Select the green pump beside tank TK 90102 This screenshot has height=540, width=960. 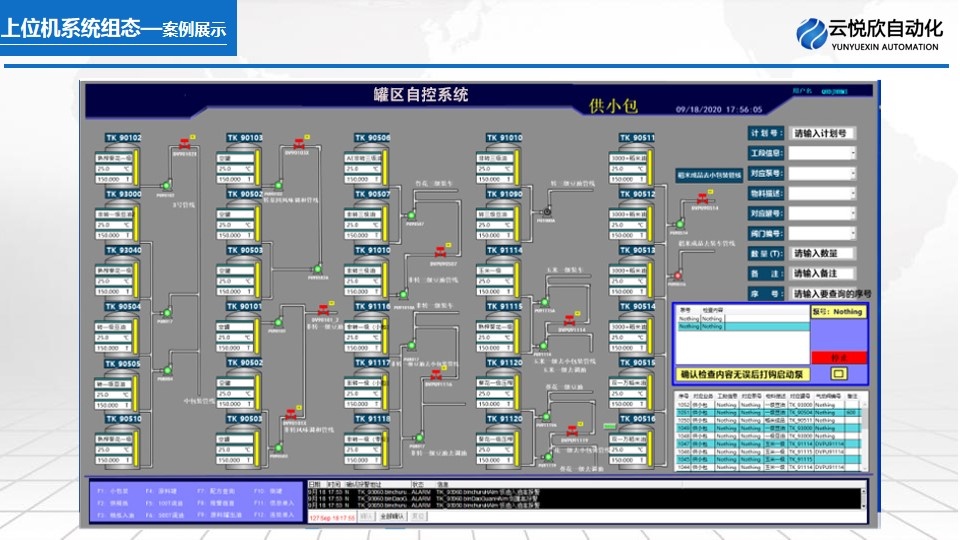coord(165,186)
